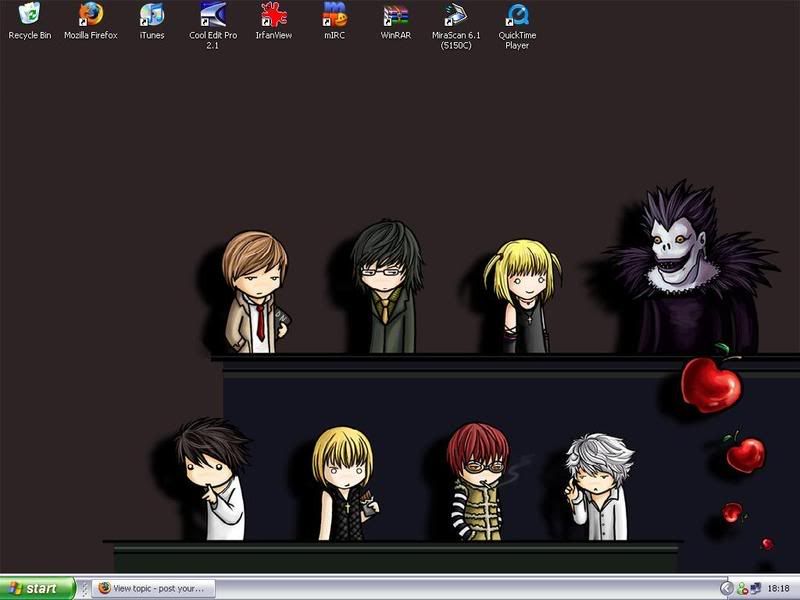Image resolution: width=800 pixels, height=600 pixels.
Task: Select the MiraScan 6.1 (5150C) shortcut
Action: 456,26
